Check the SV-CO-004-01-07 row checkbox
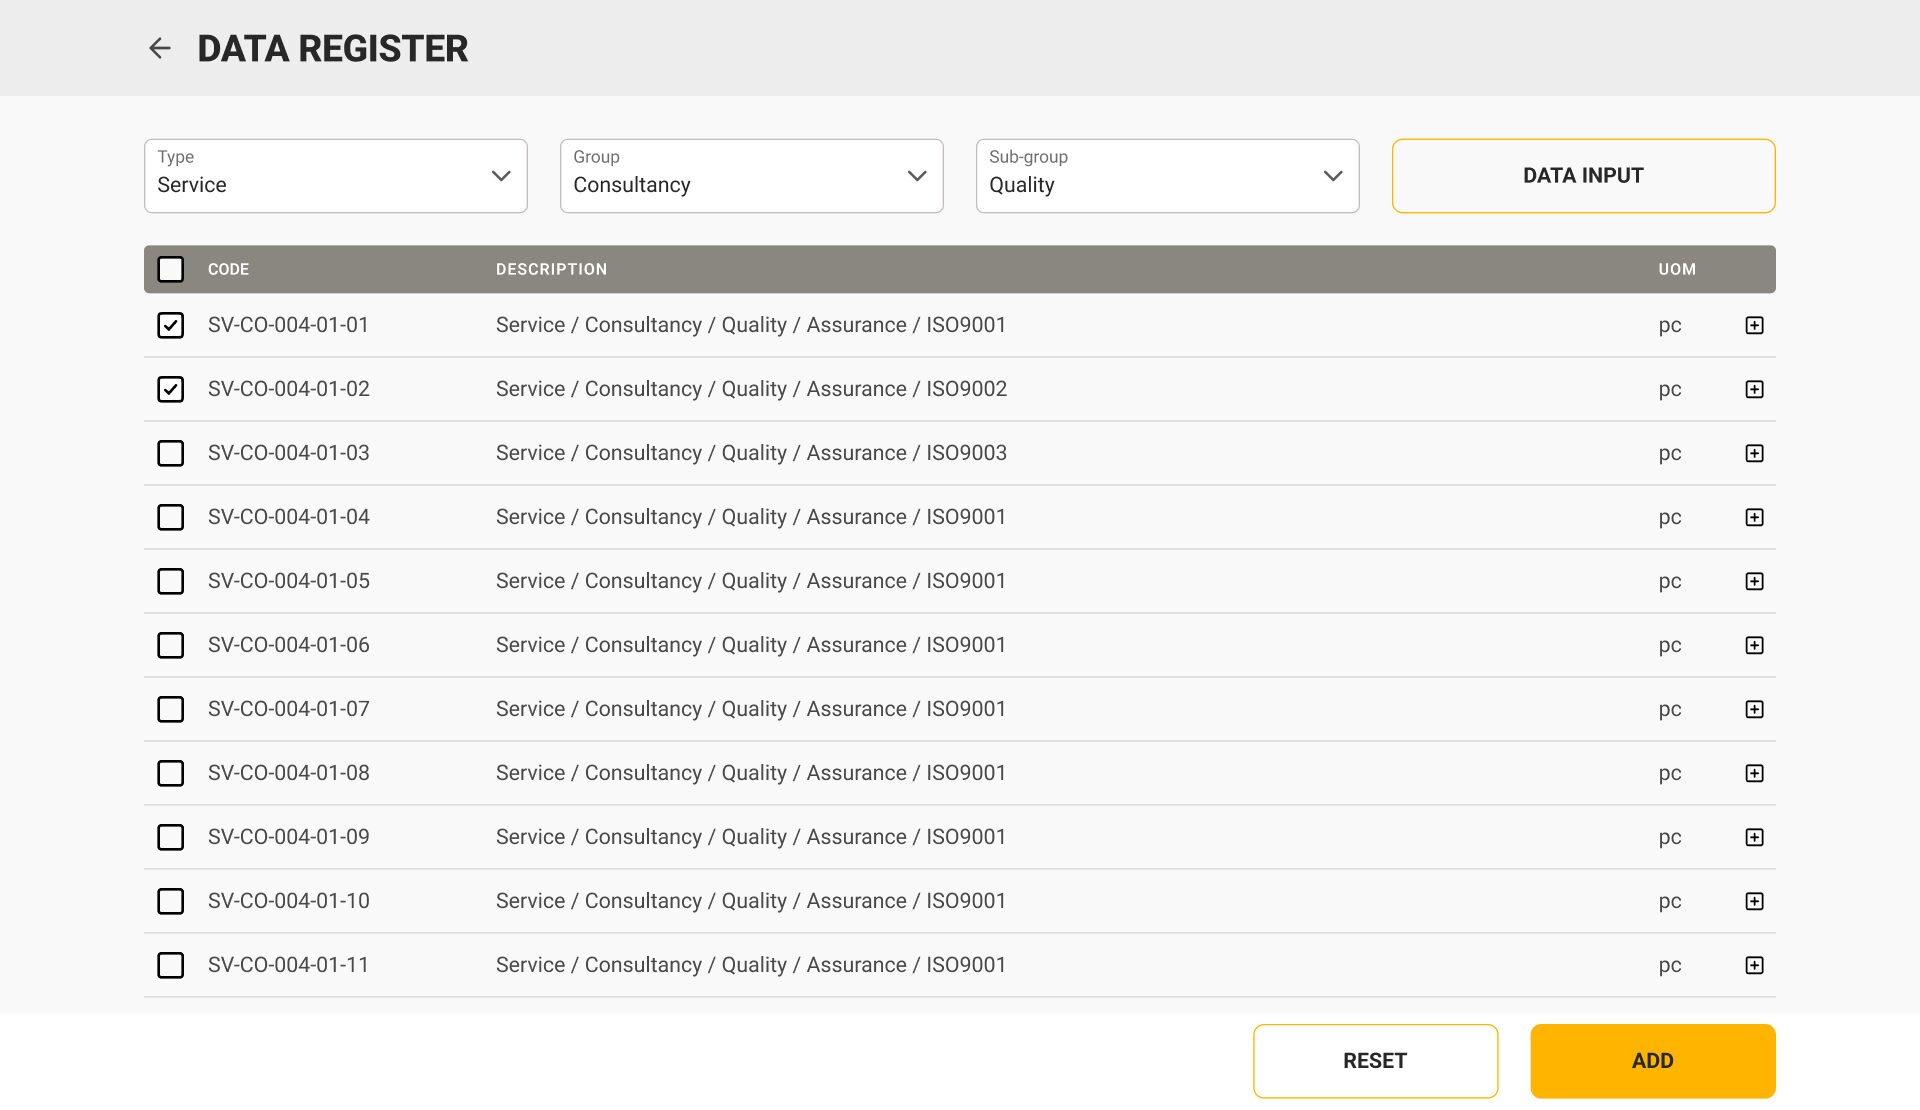 point(171,709)
